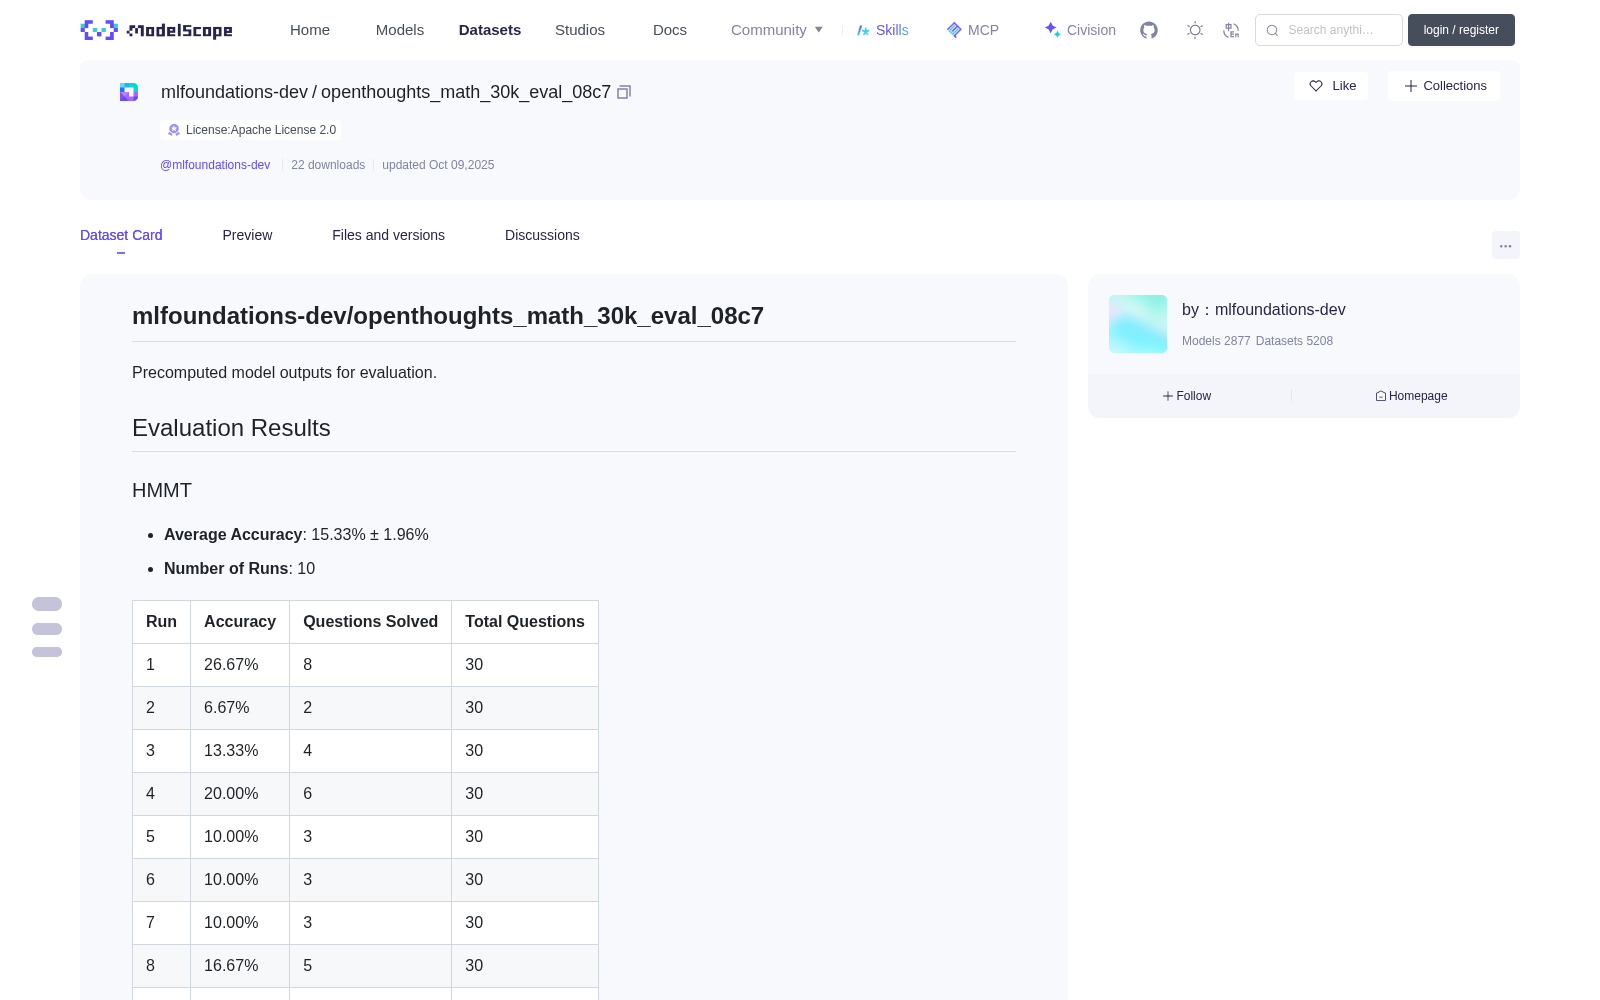
Task: Switch language with the translate icon
Action: [1231, 30]
